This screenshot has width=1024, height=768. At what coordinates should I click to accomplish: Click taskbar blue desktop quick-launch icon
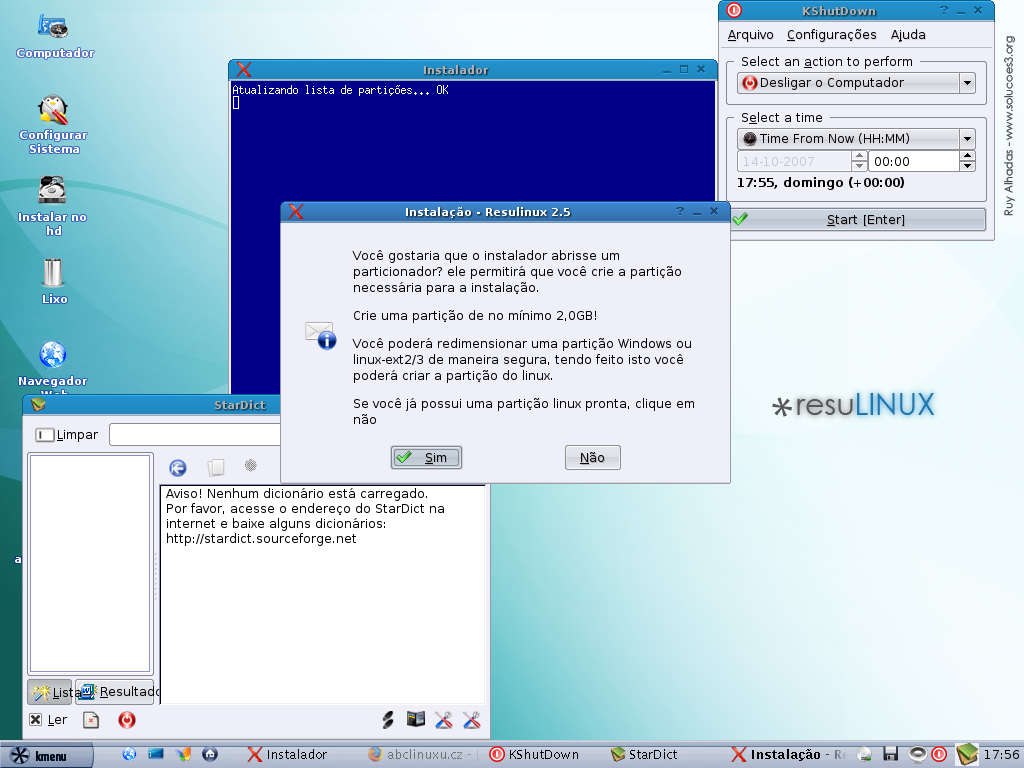[155, 754]
